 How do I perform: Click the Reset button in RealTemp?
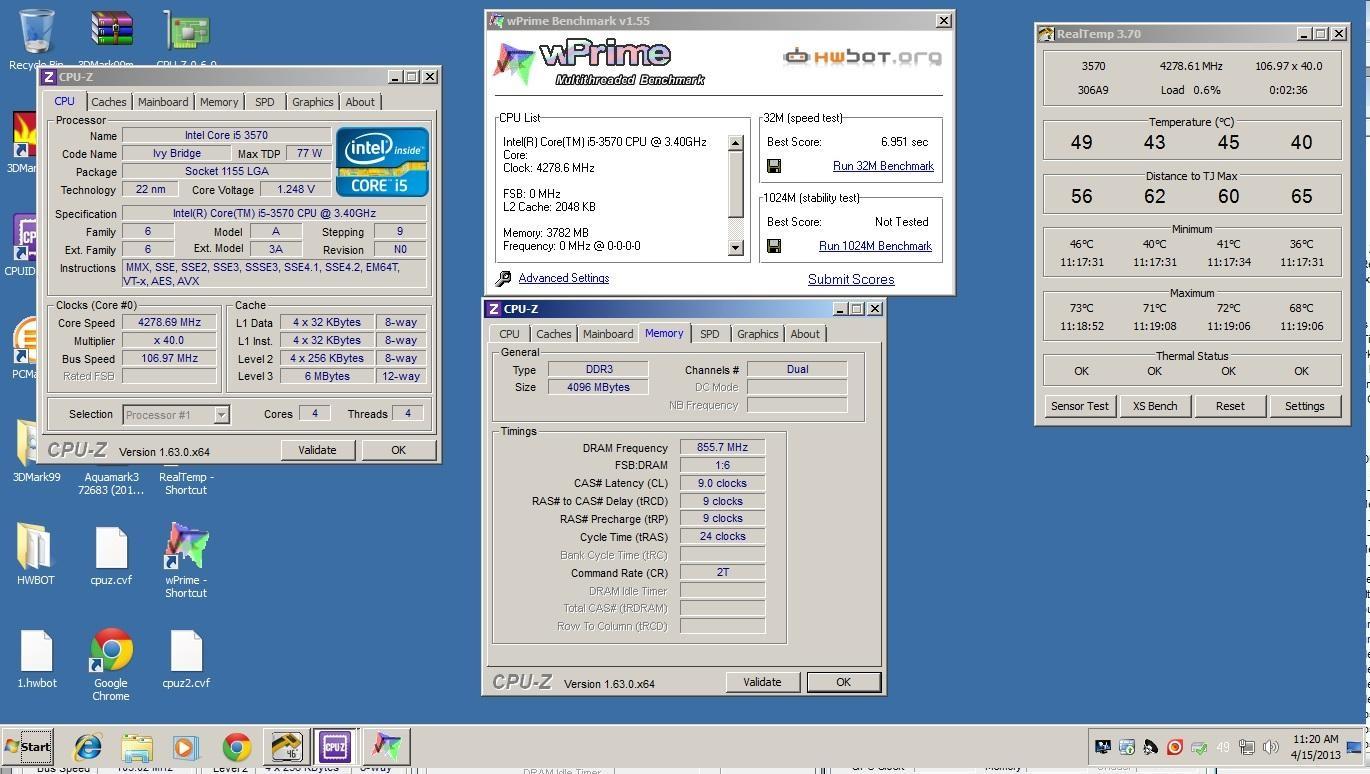point(1230,406)
